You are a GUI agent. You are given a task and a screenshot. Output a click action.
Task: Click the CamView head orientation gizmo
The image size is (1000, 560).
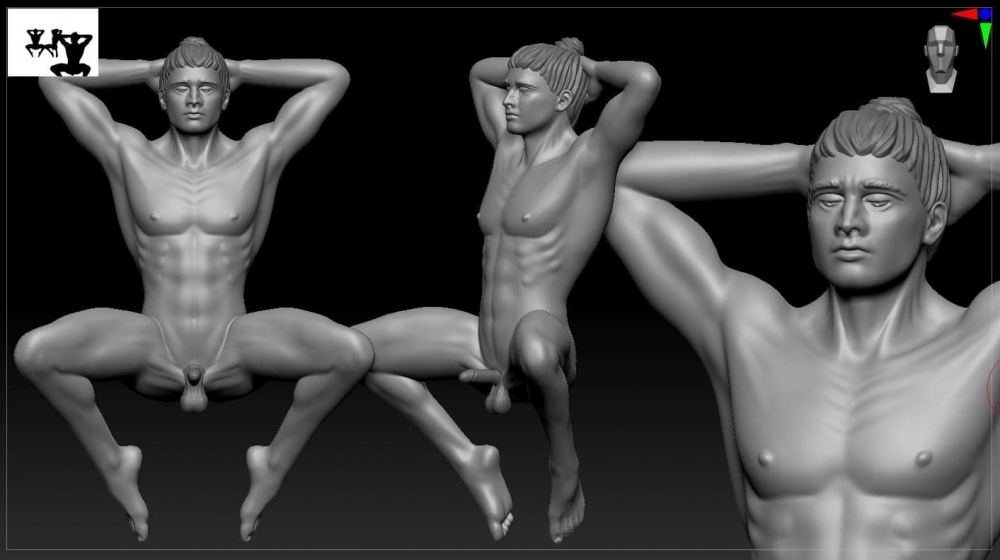pos(940,58)
